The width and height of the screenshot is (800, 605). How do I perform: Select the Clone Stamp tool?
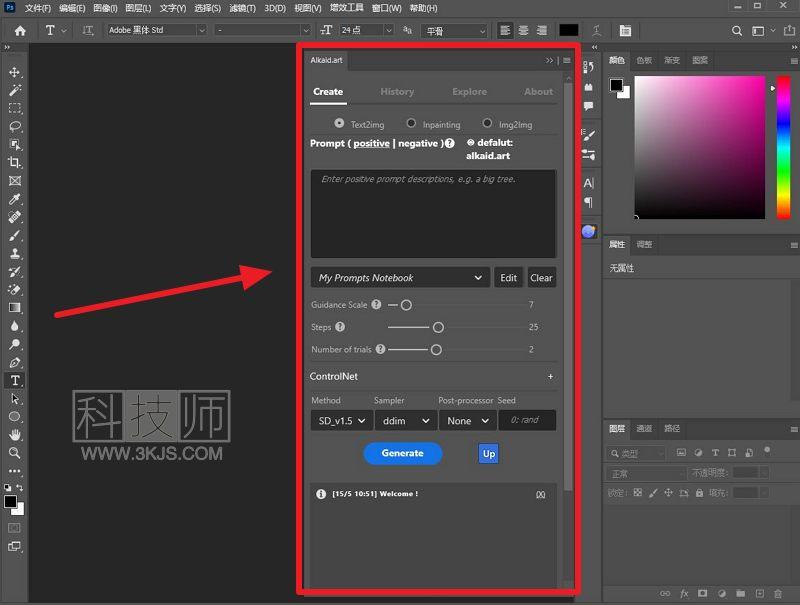point(14,254)
